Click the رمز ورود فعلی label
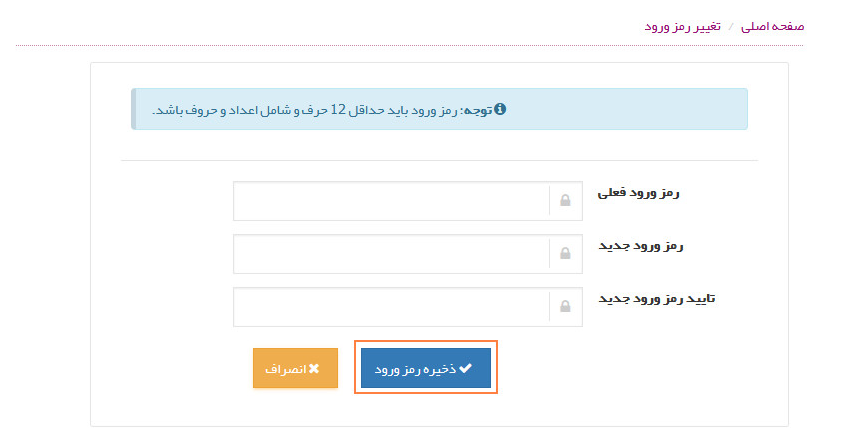 [637, 191]
